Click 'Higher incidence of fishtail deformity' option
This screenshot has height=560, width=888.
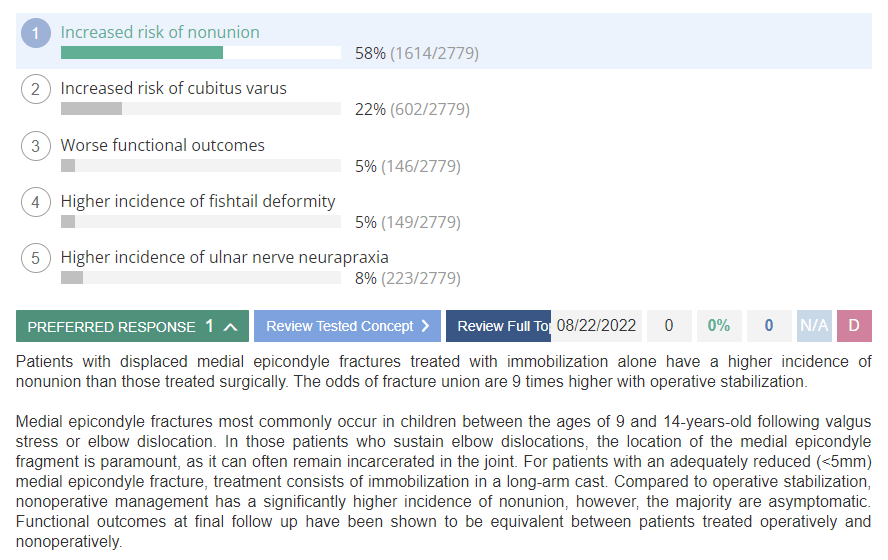click(198, 201)
